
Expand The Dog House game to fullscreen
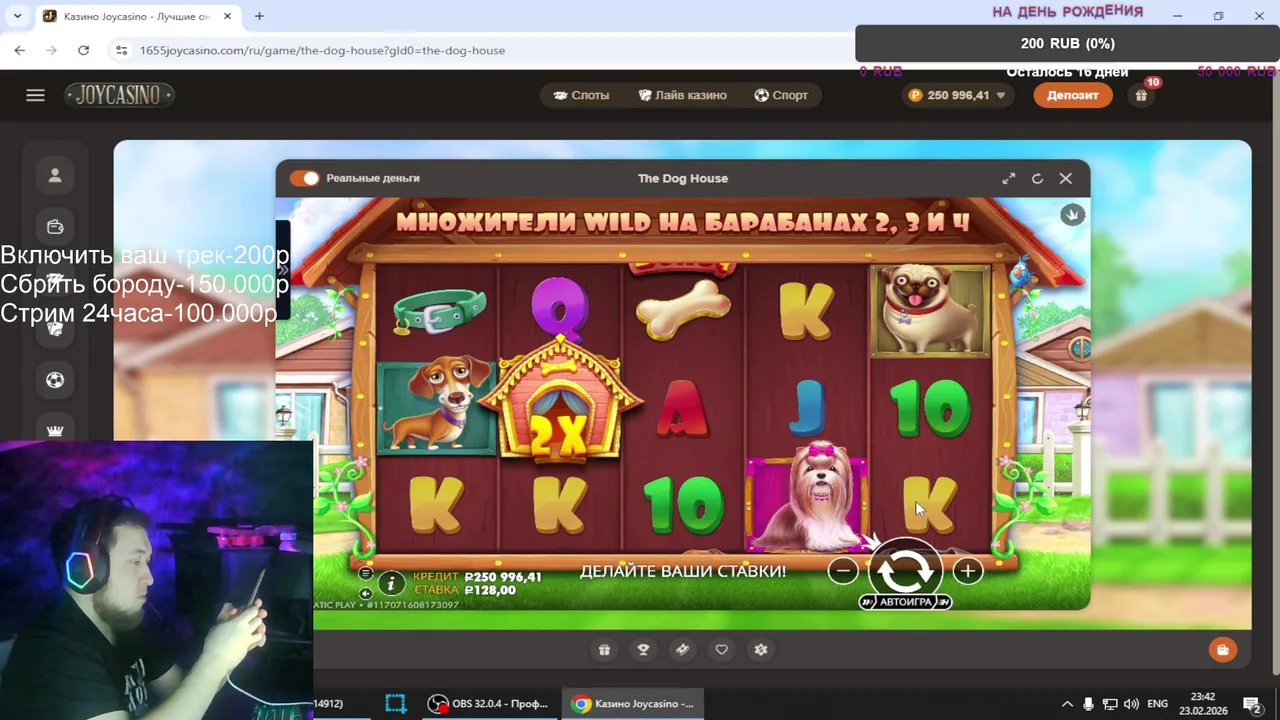(x=1009, y=178)
